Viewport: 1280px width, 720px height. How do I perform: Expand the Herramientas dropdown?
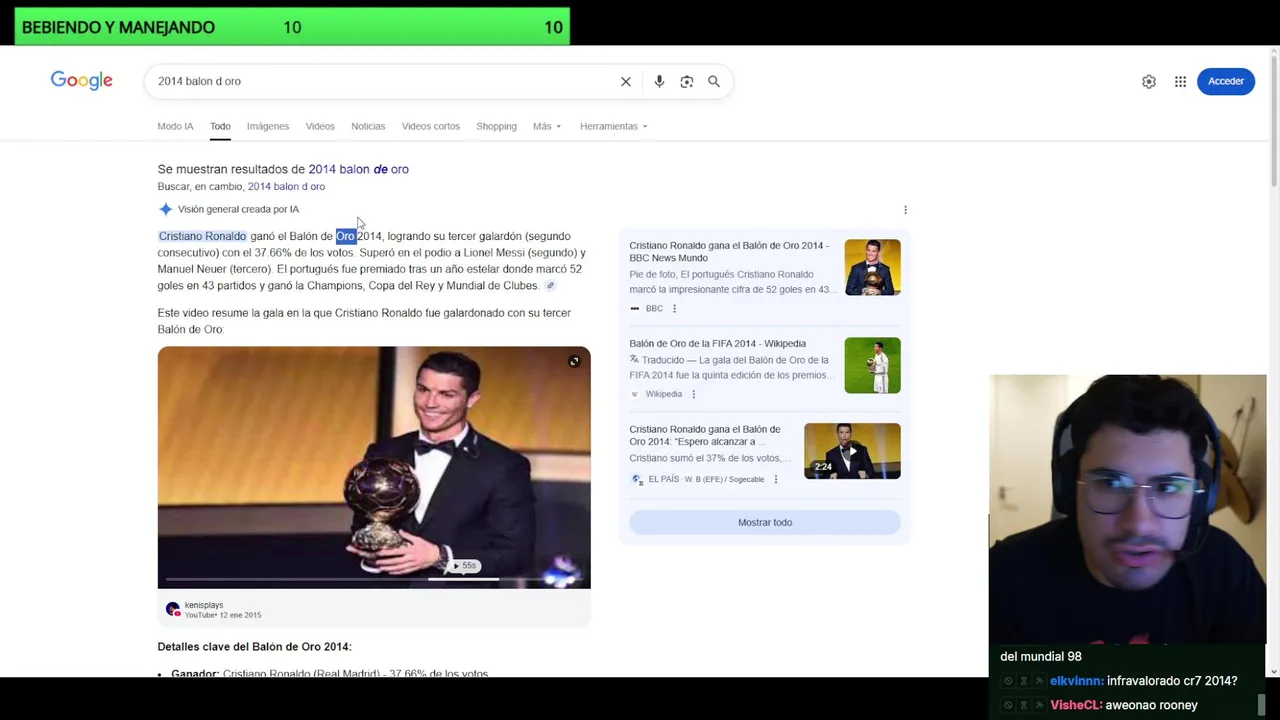(613, 126)
